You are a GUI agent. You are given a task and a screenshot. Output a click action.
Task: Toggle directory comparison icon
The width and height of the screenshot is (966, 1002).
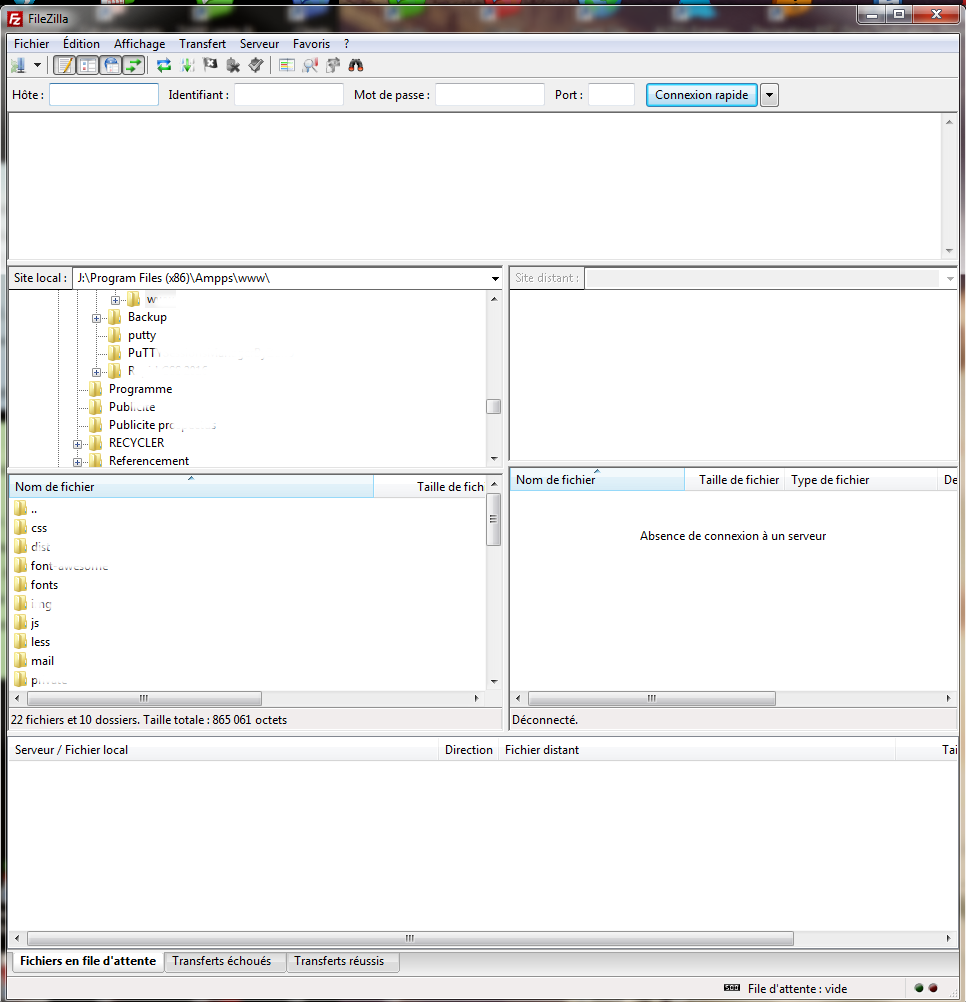(310, 65)
